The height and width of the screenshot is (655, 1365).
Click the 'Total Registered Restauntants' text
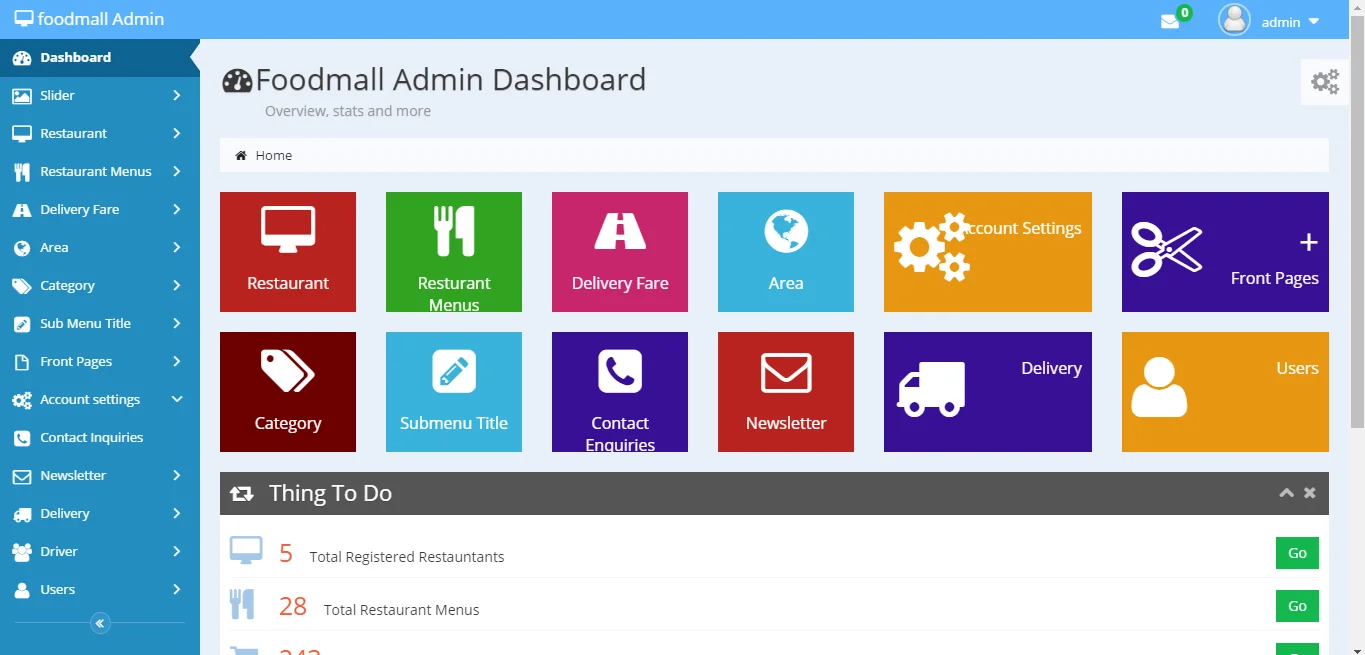point(407,557)
